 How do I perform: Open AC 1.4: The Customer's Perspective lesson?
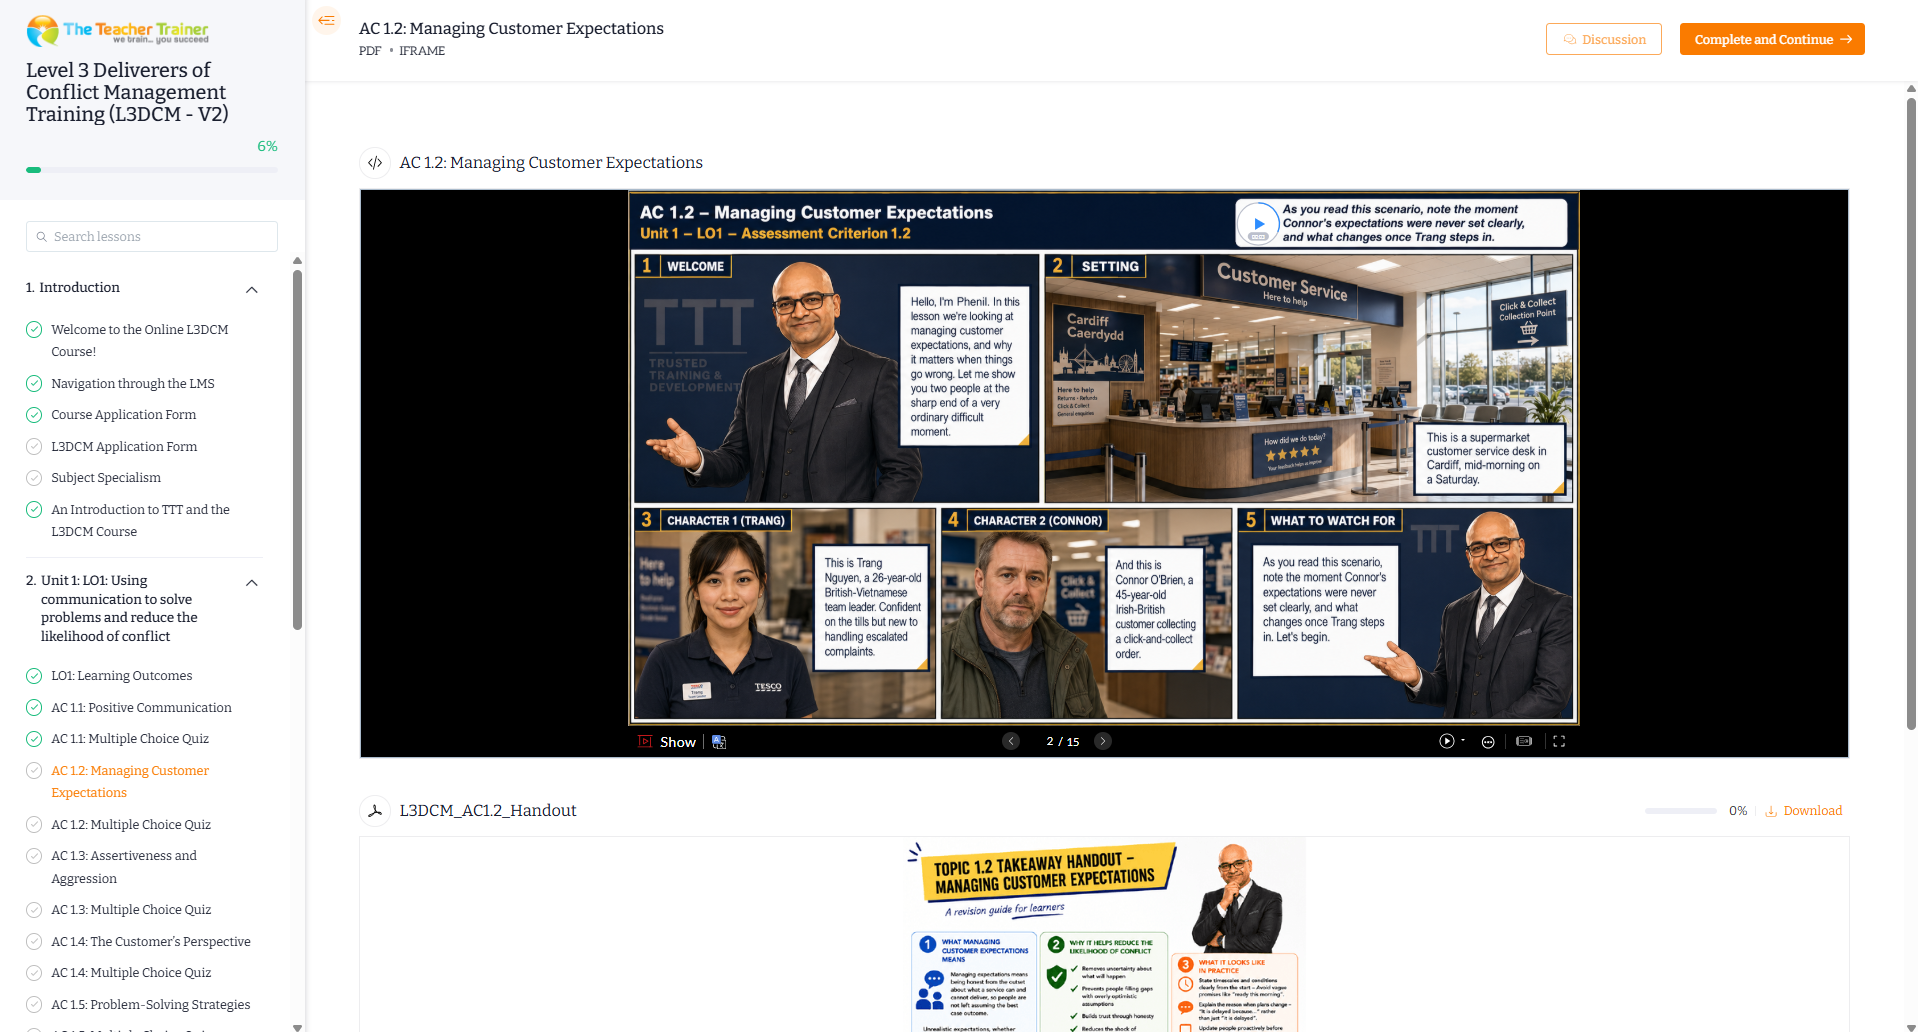151,942
